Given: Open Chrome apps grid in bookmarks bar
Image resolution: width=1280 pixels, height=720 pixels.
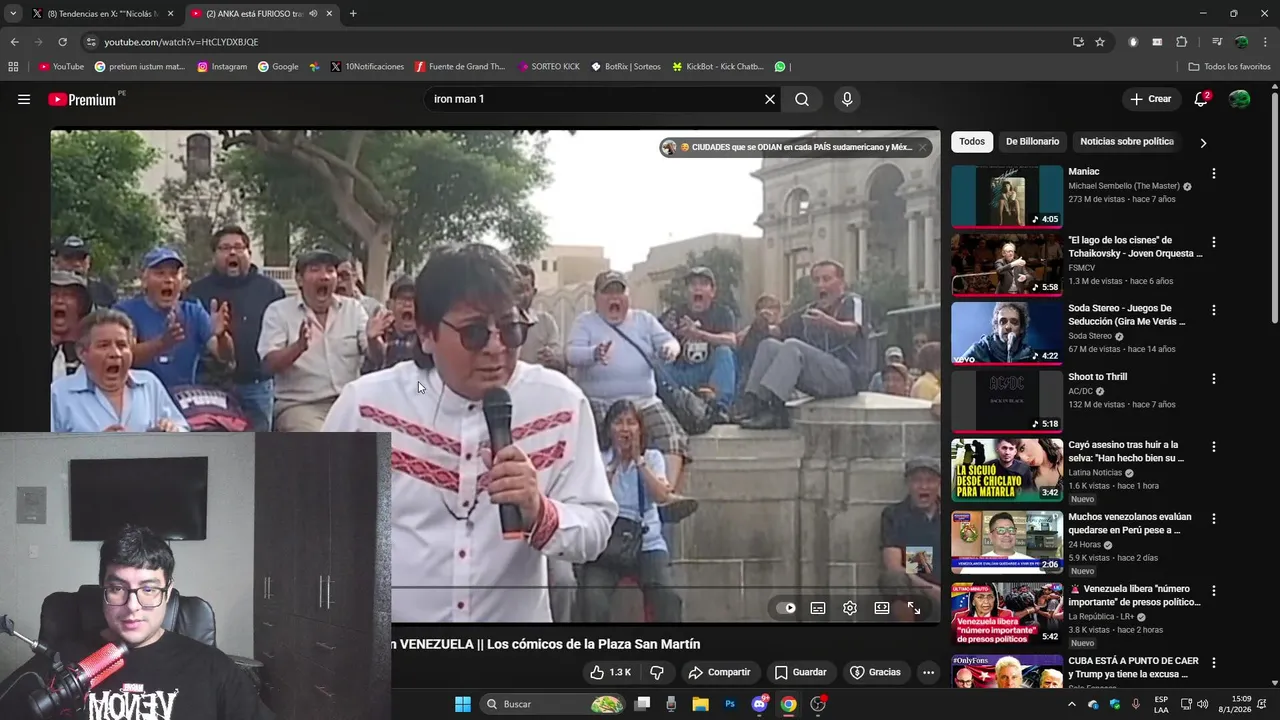Looking at the screenshot, I should [x=13, y=67].
